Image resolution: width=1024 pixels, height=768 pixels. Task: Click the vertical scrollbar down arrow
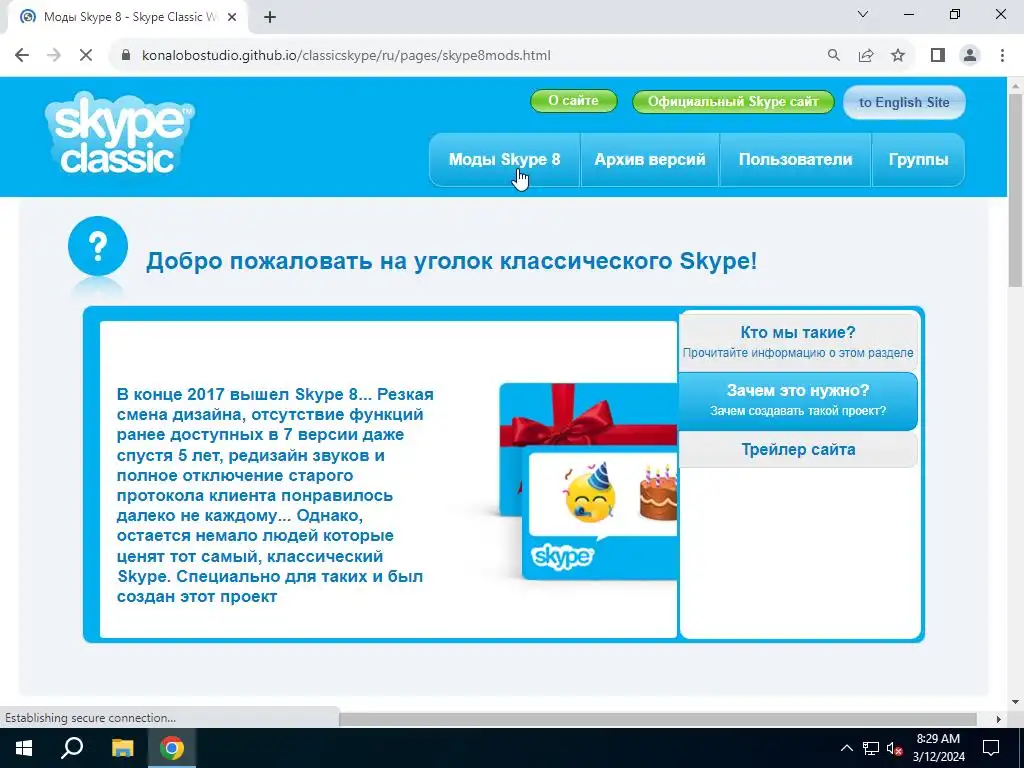tap(1016, 703)
